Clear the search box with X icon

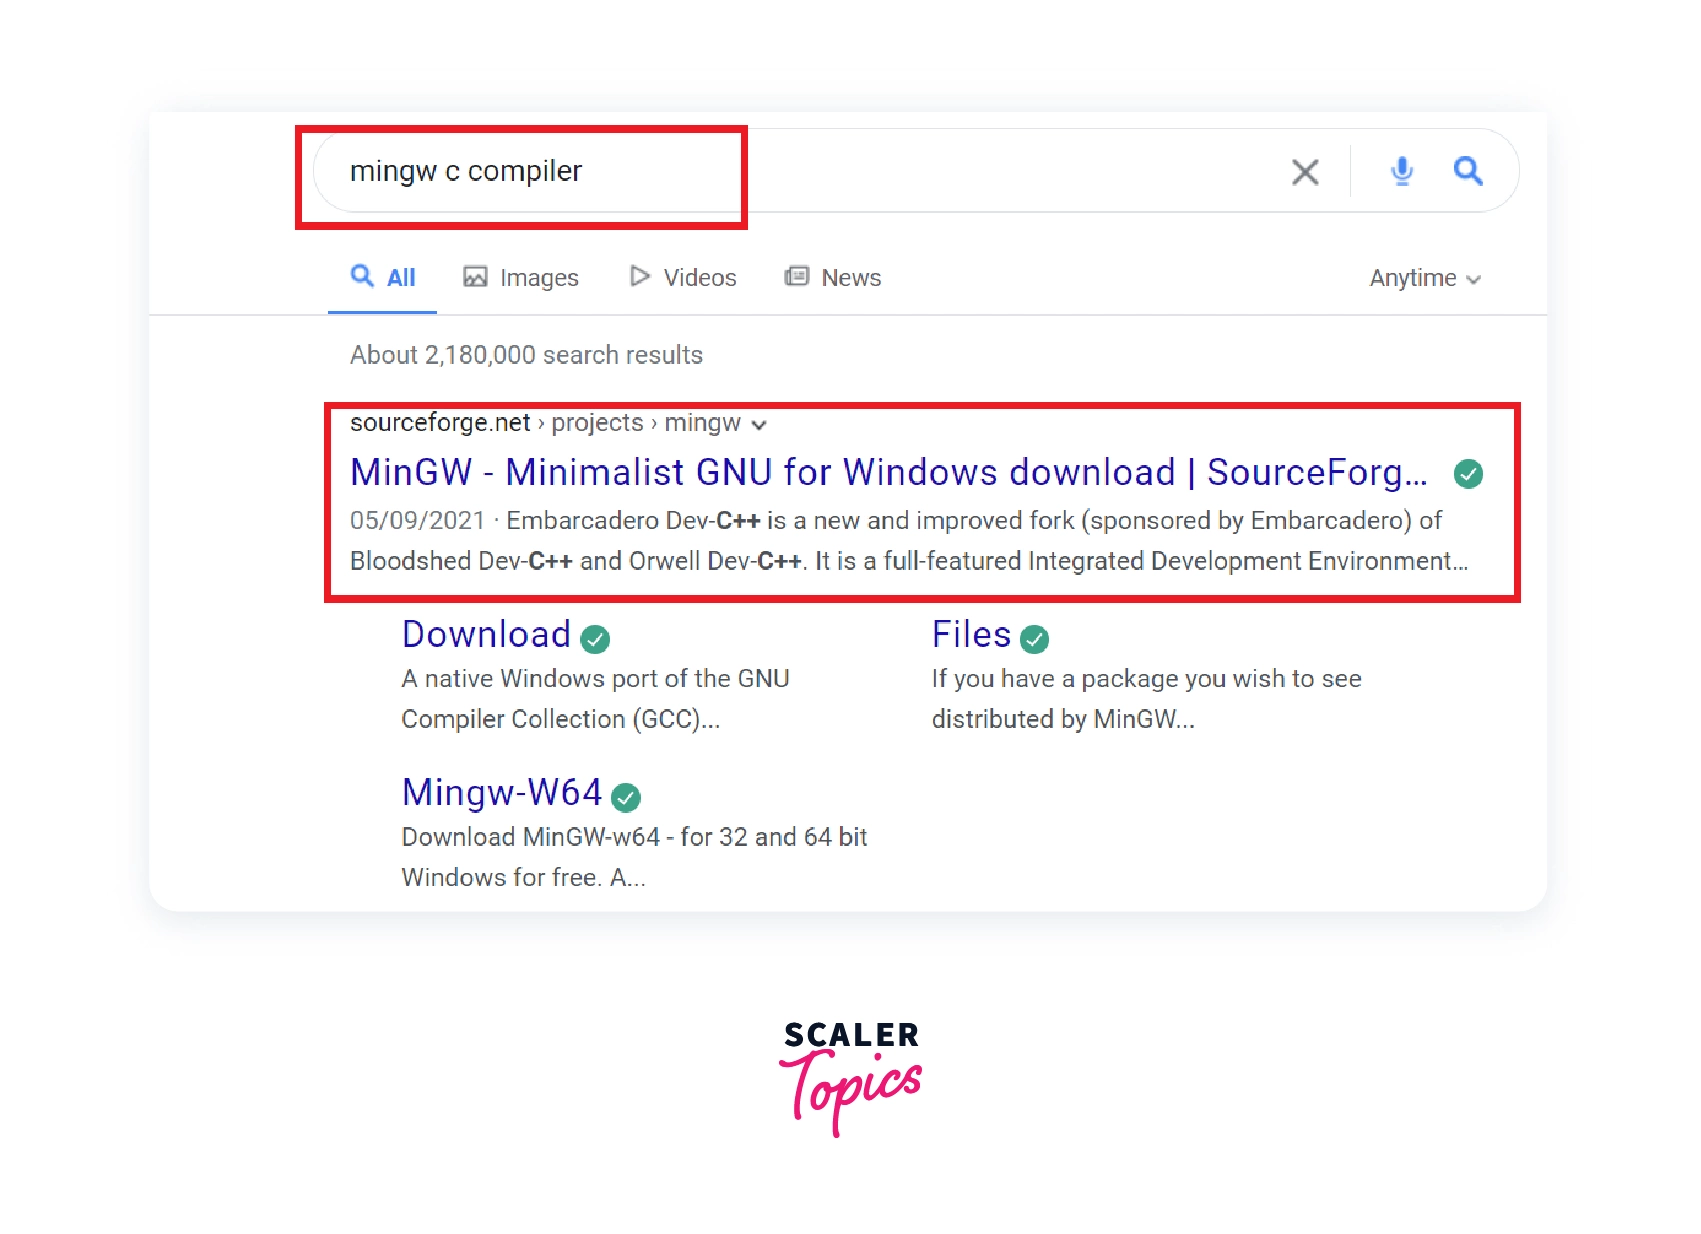[1305, 172]
